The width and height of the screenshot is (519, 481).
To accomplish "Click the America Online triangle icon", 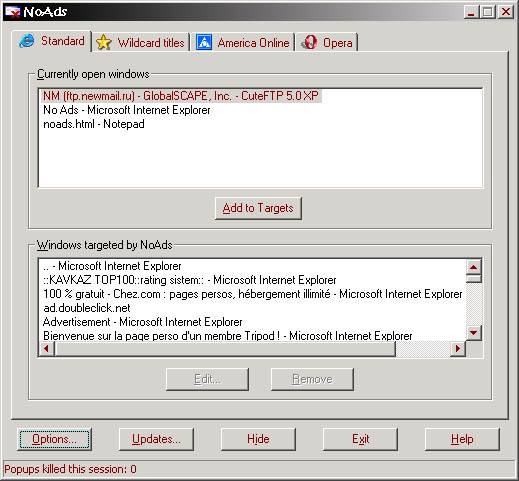I will point(204,42).
